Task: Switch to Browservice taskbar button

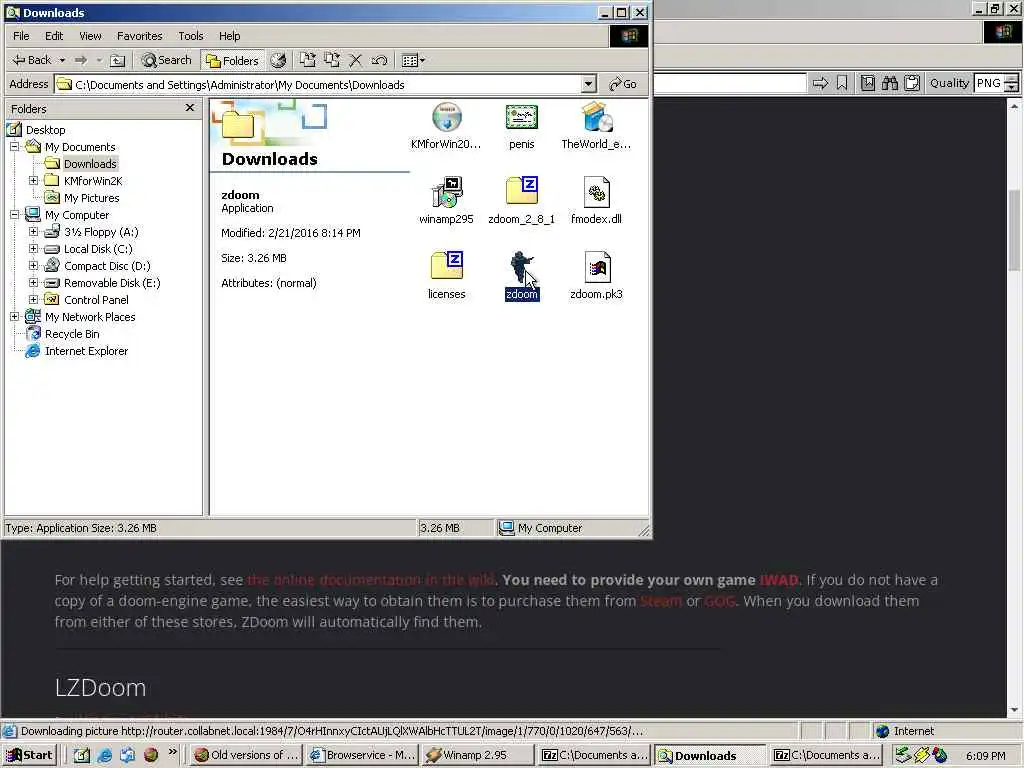Action: (x=362, y=755)
